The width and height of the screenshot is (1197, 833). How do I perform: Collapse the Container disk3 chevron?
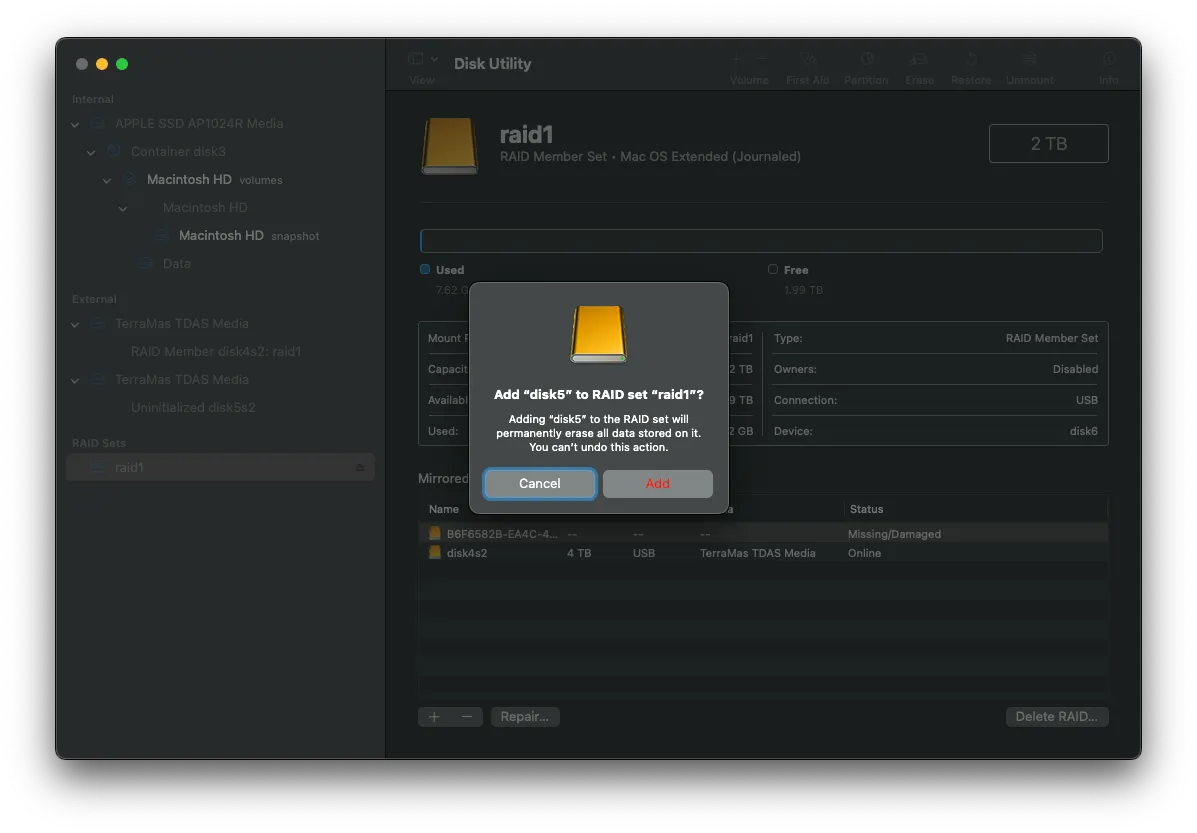91,152
